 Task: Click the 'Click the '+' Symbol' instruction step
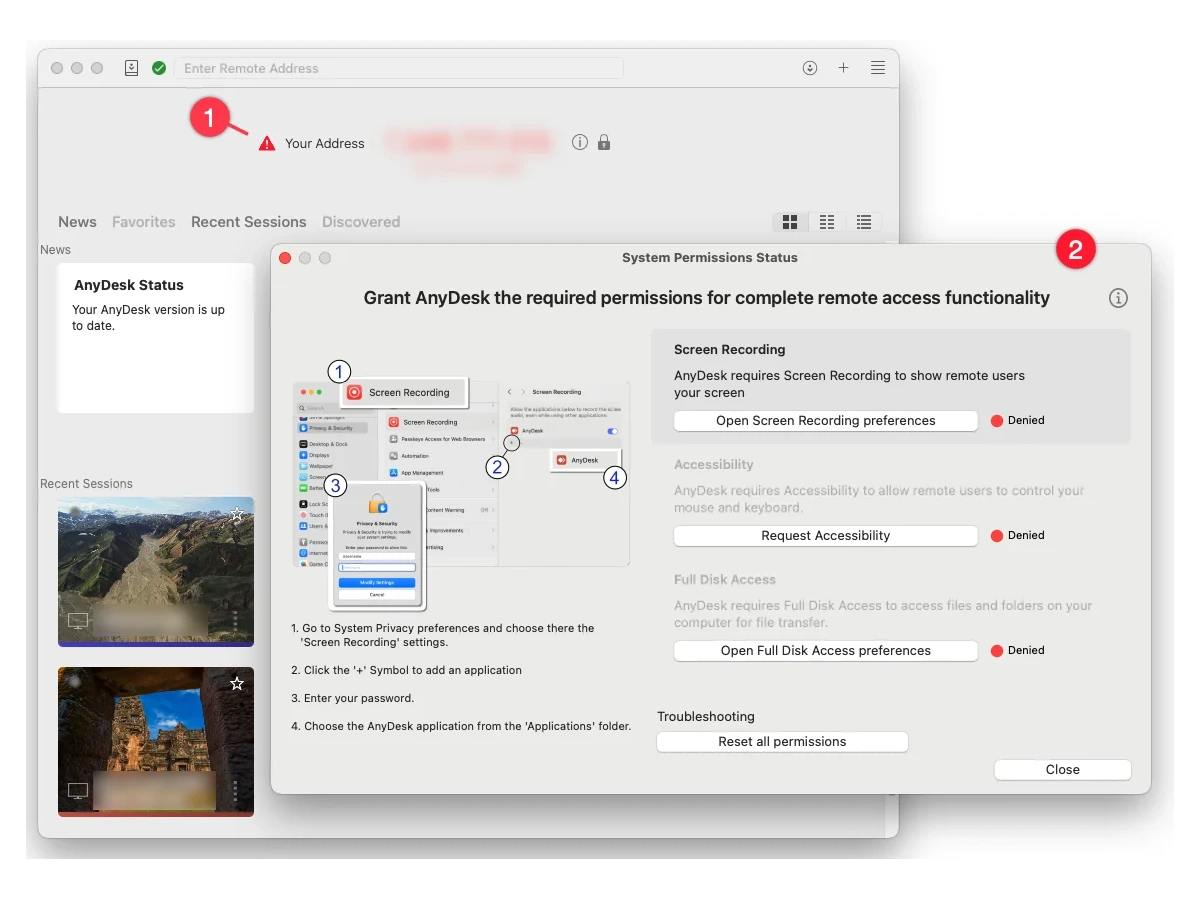(406, 670)
